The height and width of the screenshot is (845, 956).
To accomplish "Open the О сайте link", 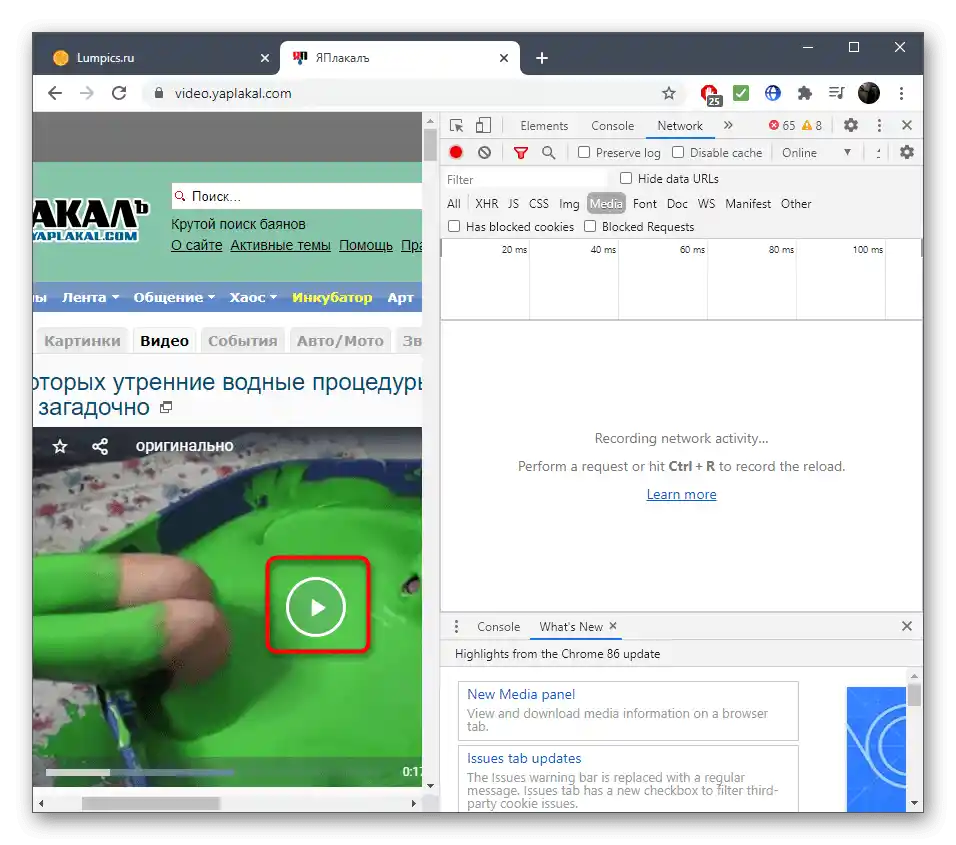I will pos(196,245).
